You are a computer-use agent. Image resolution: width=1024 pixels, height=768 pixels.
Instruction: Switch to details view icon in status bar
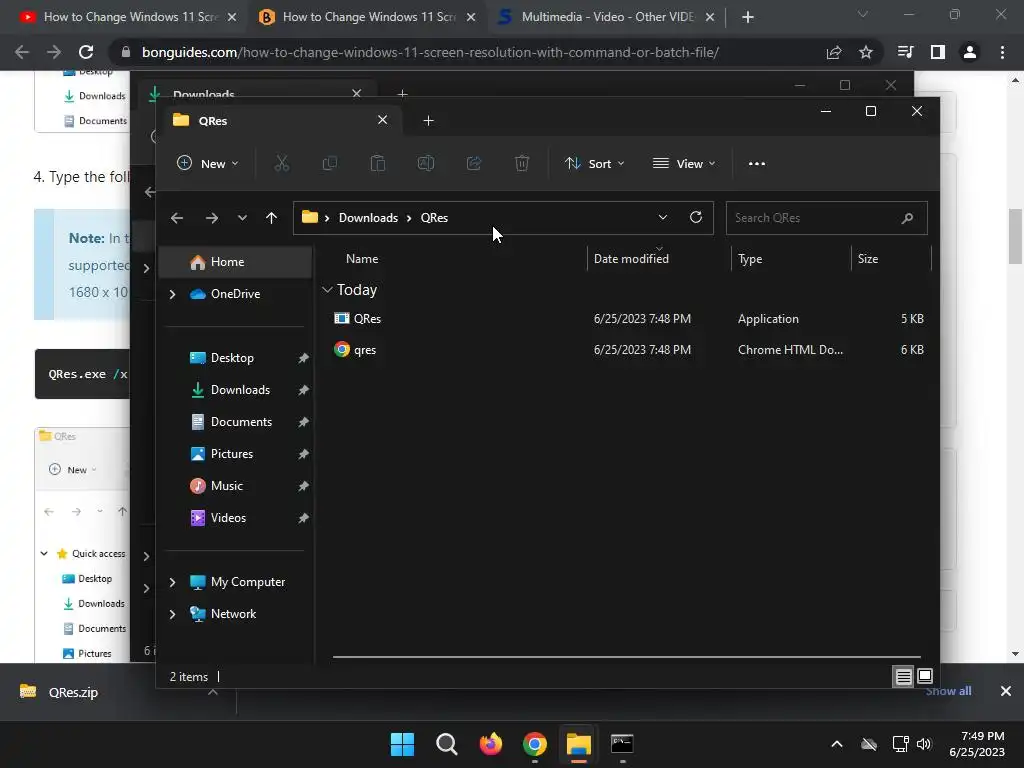(903, 677)
